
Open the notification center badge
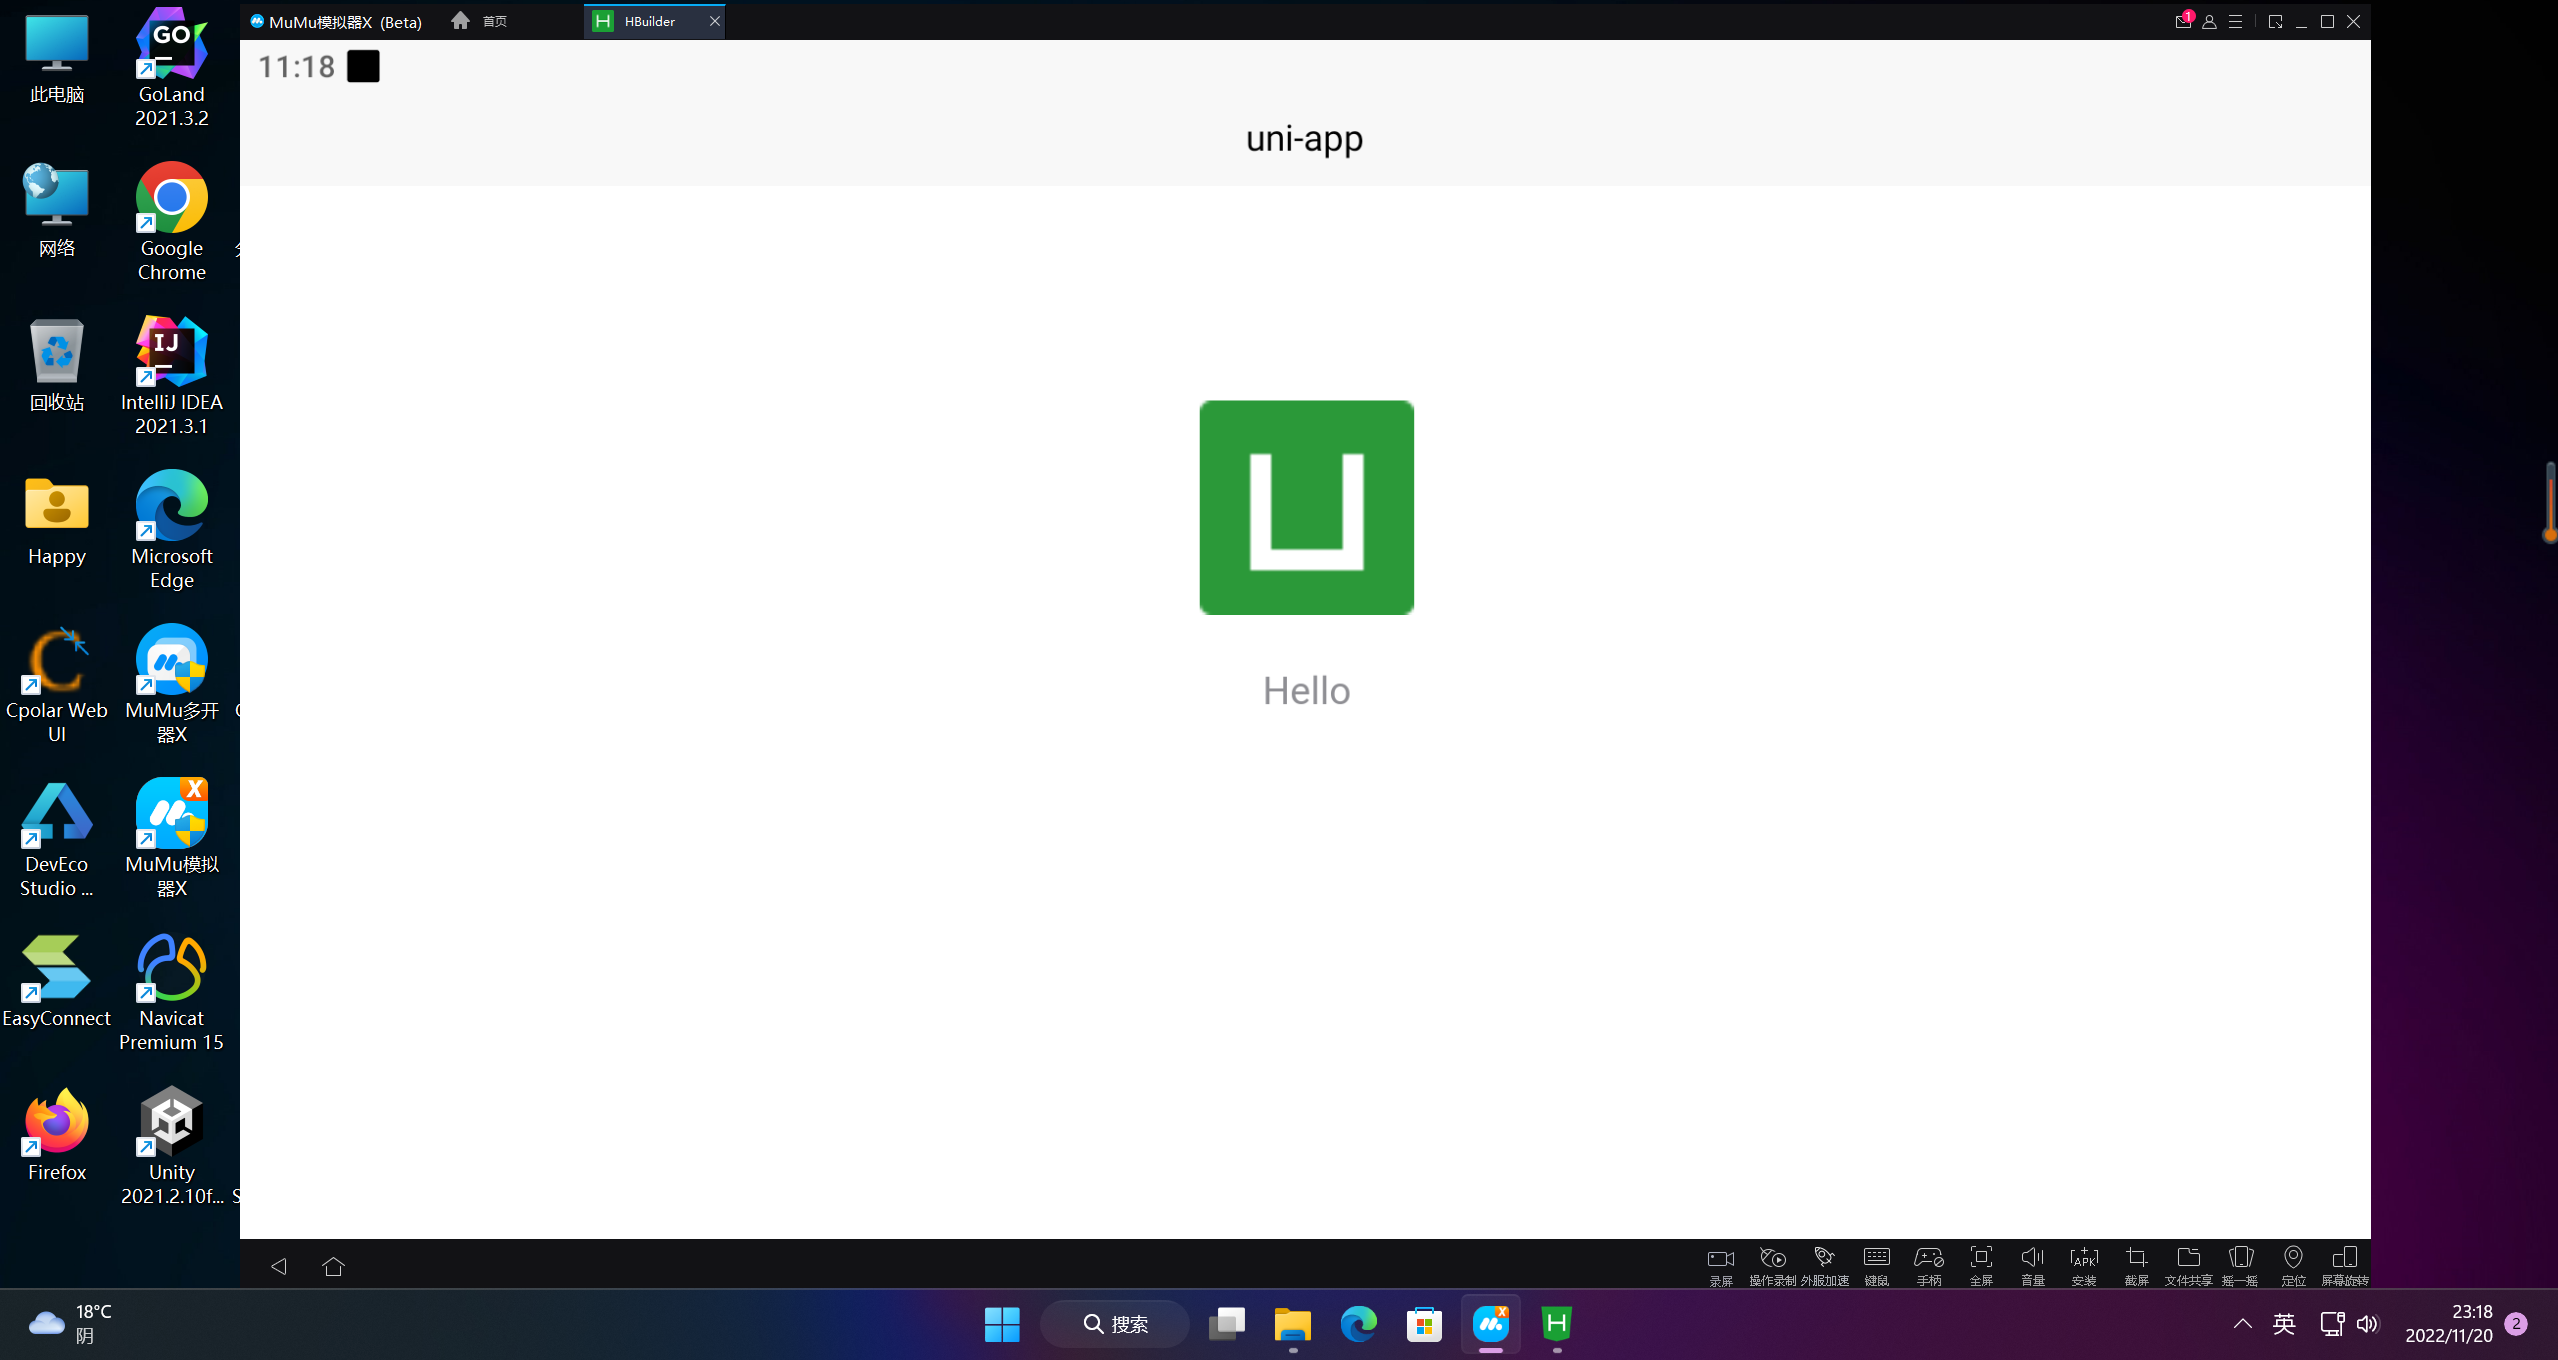tap(2517, 1324)
